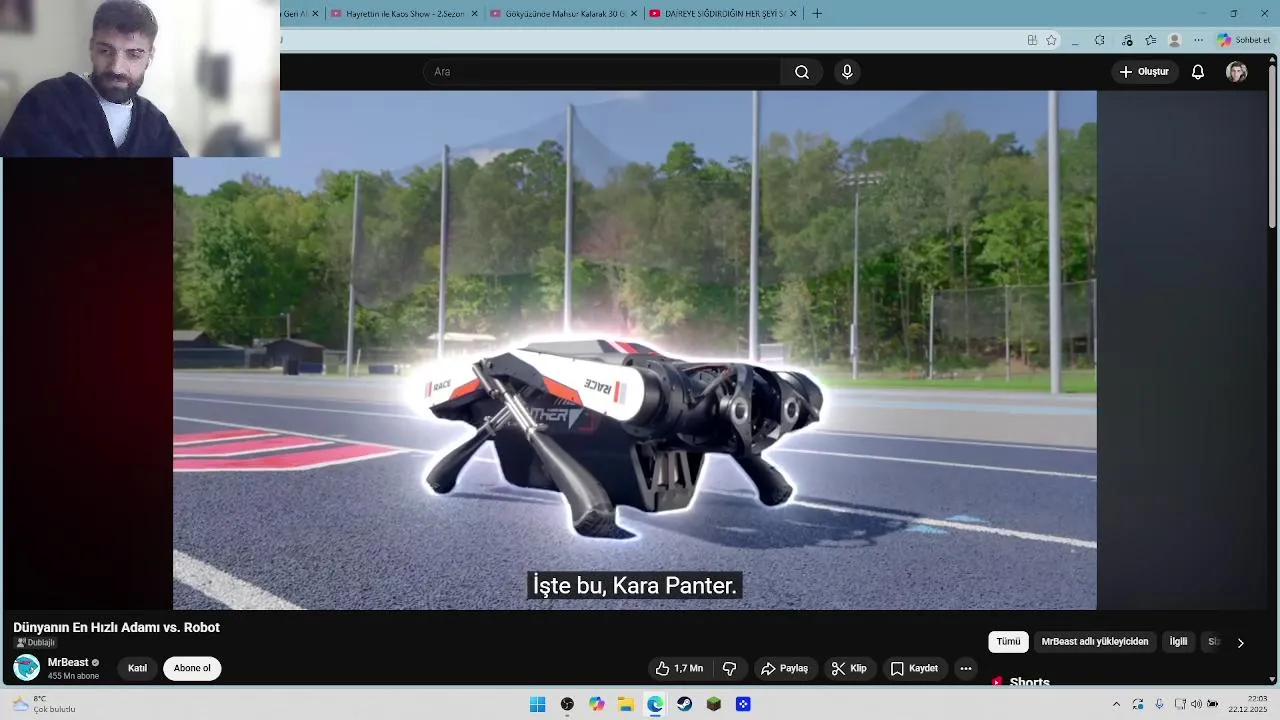The image size is (1280, 720).
Task: Click the Dublajlı dubbed badge
Action: (x=36, y=643)
